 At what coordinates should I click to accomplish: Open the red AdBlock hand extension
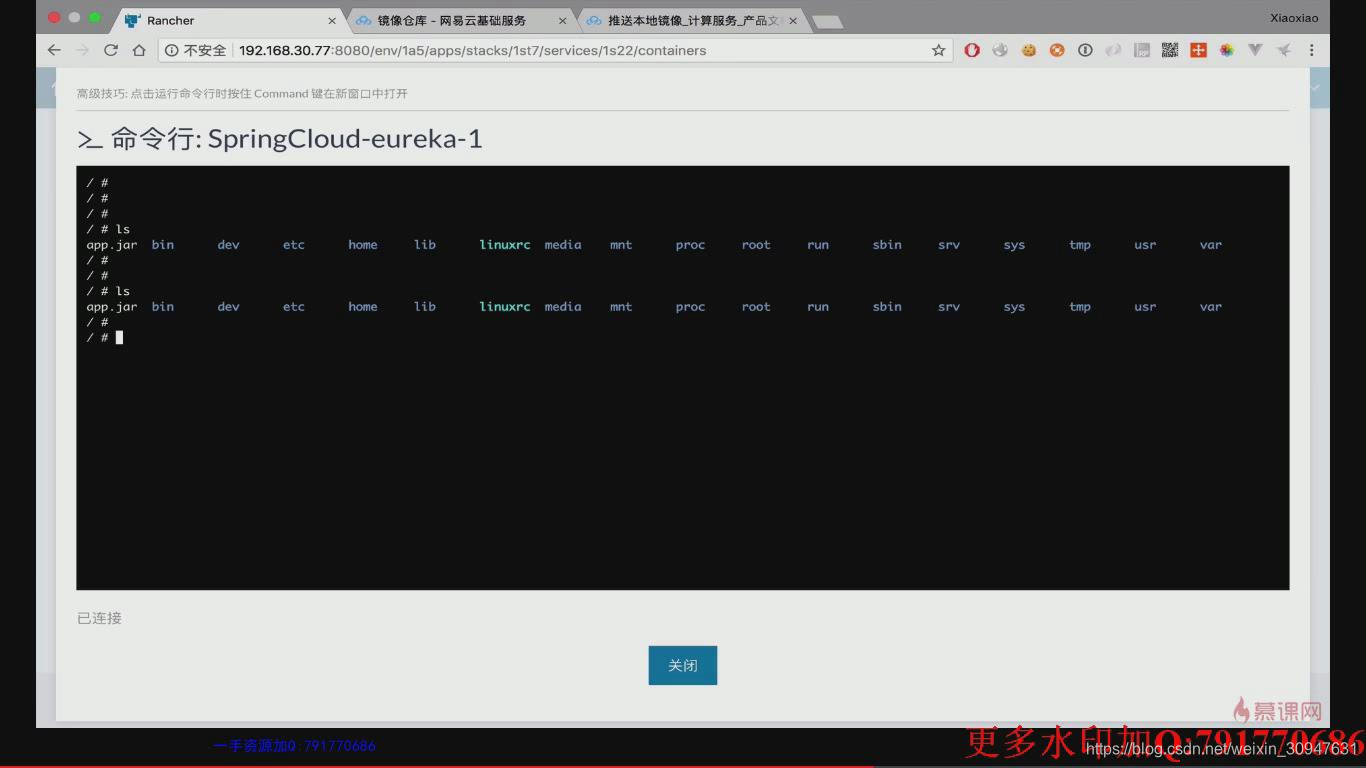point(972,50)
